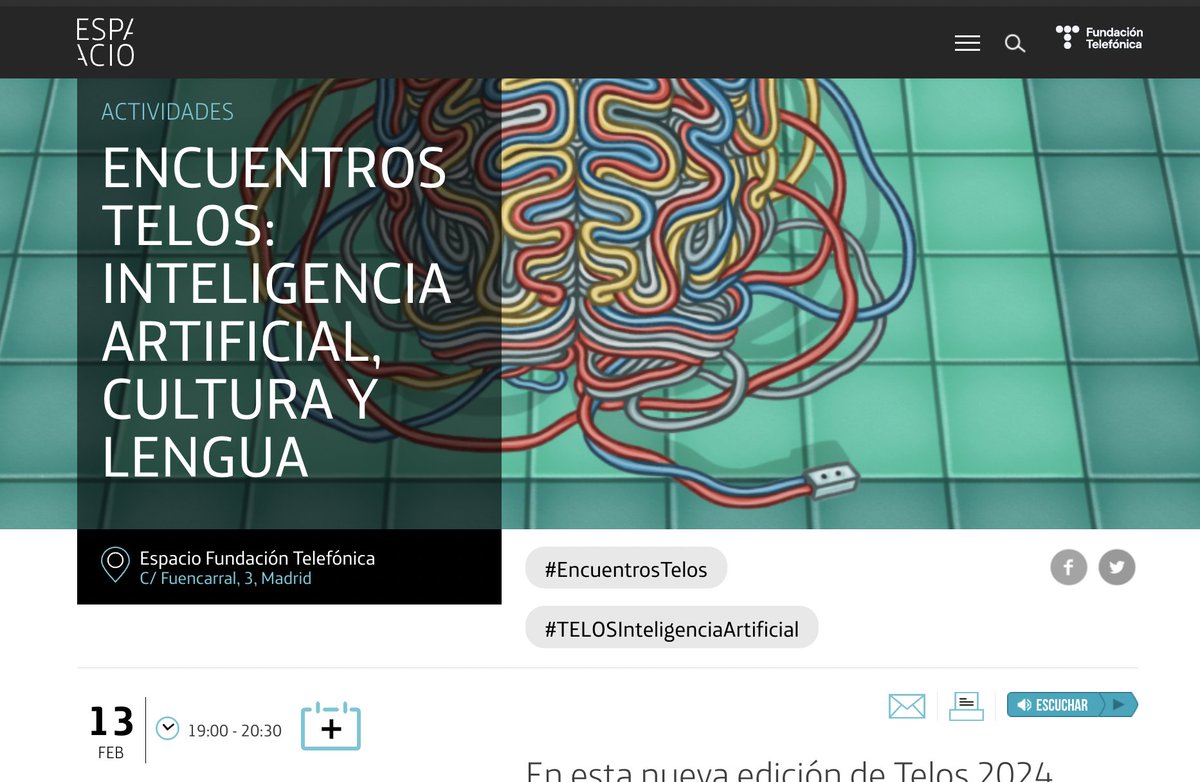1200x782 pixels.
Task: Send the event by email envelope icon
Action: [907, 705]
